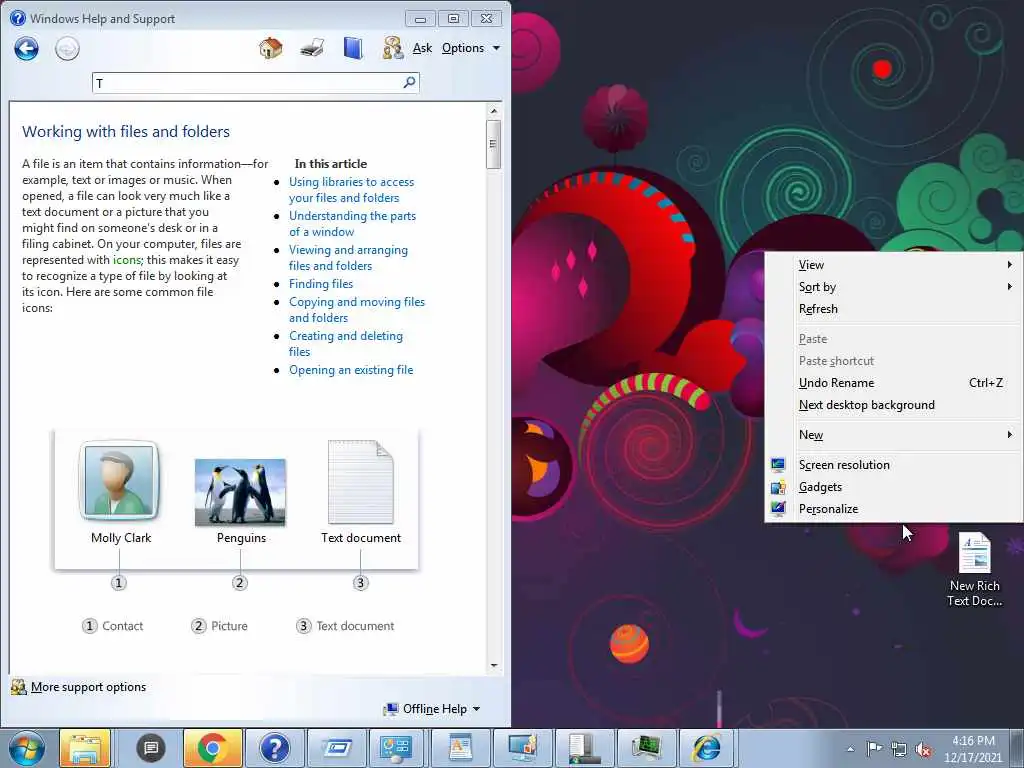
Task: Open 'Copying and moving files and folders' link
Action: (x=357, y=310)
